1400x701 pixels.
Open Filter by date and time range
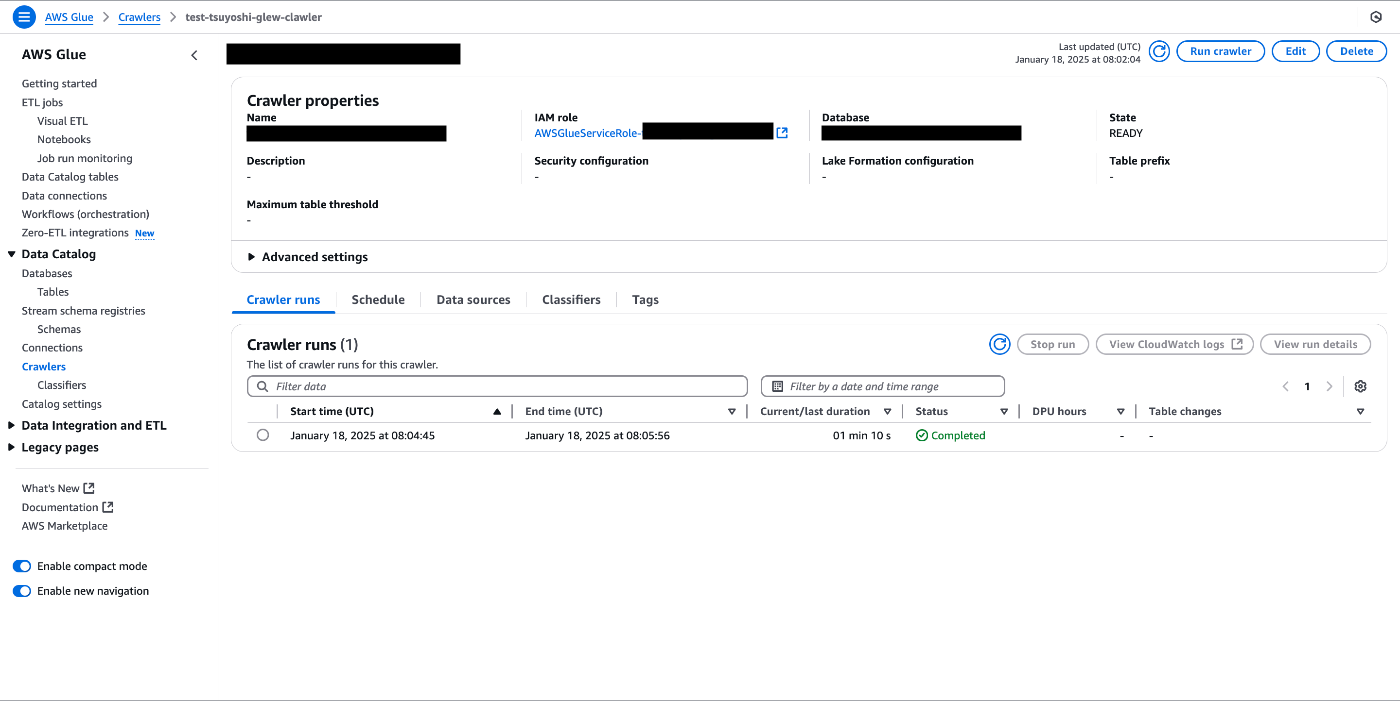coord(882,386)
